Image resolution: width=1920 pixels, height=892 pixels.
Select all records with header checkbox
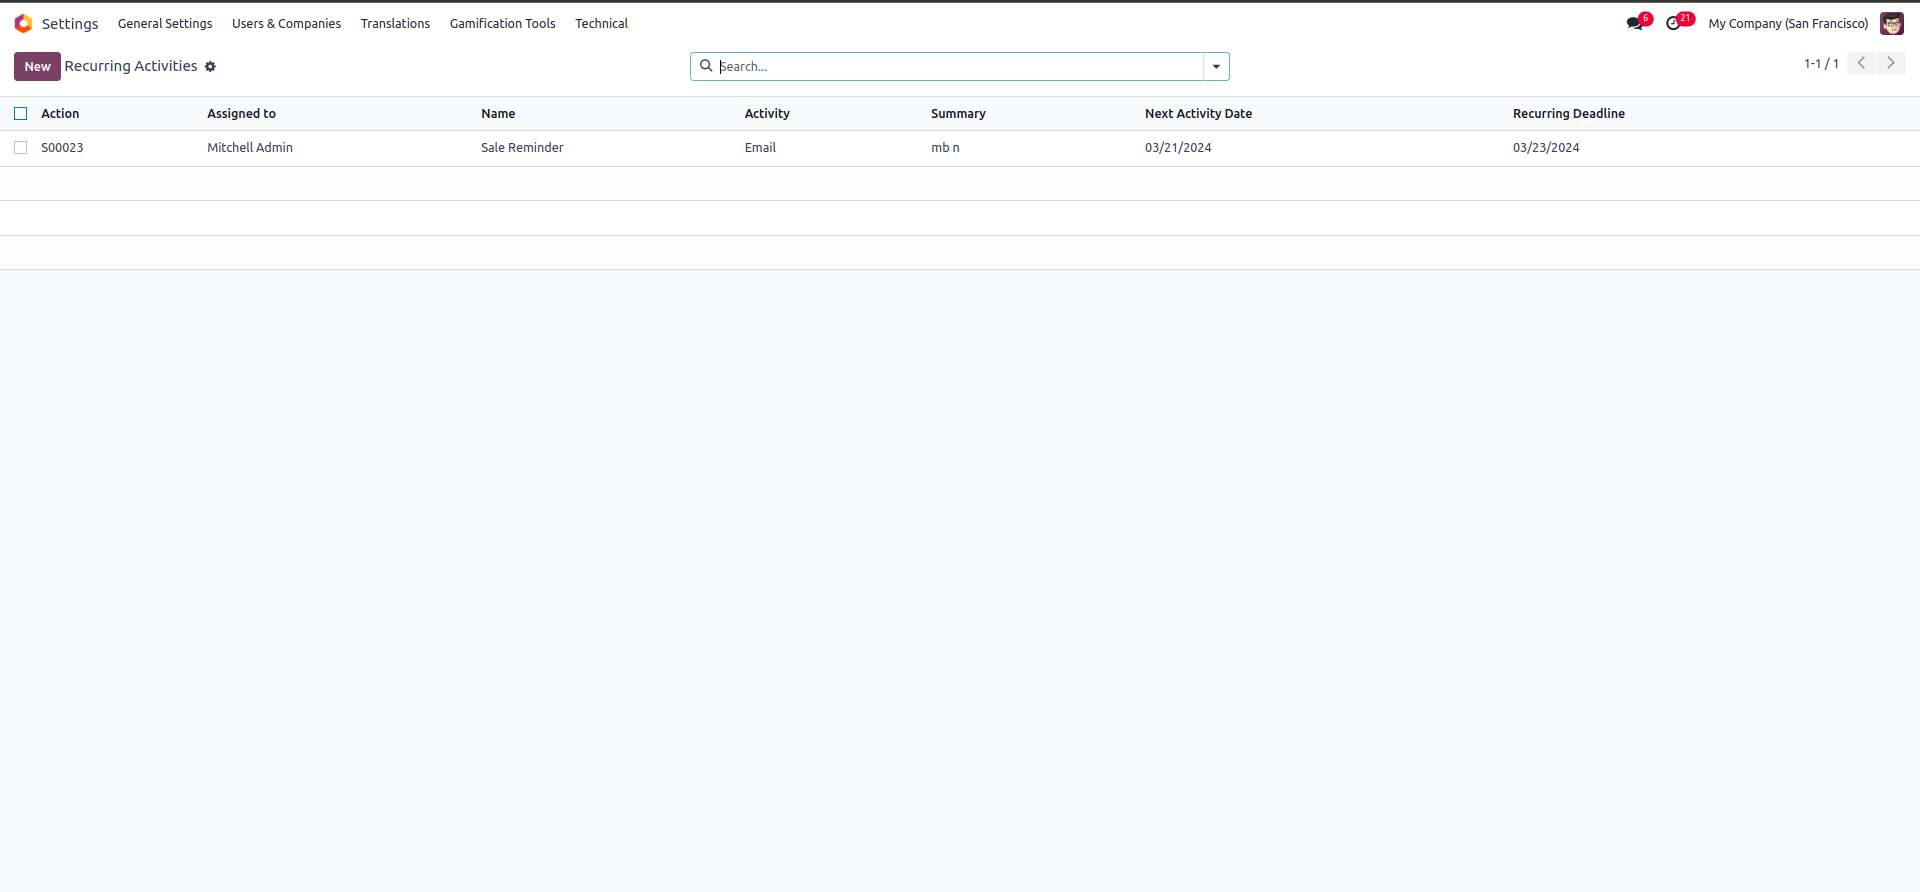[x=21, y=114]
